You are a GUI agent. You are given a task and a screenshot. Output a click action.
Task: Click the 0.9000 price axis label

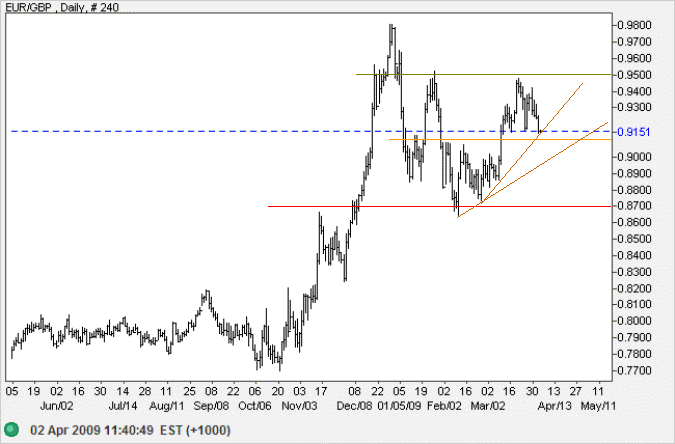coord(634,157)
